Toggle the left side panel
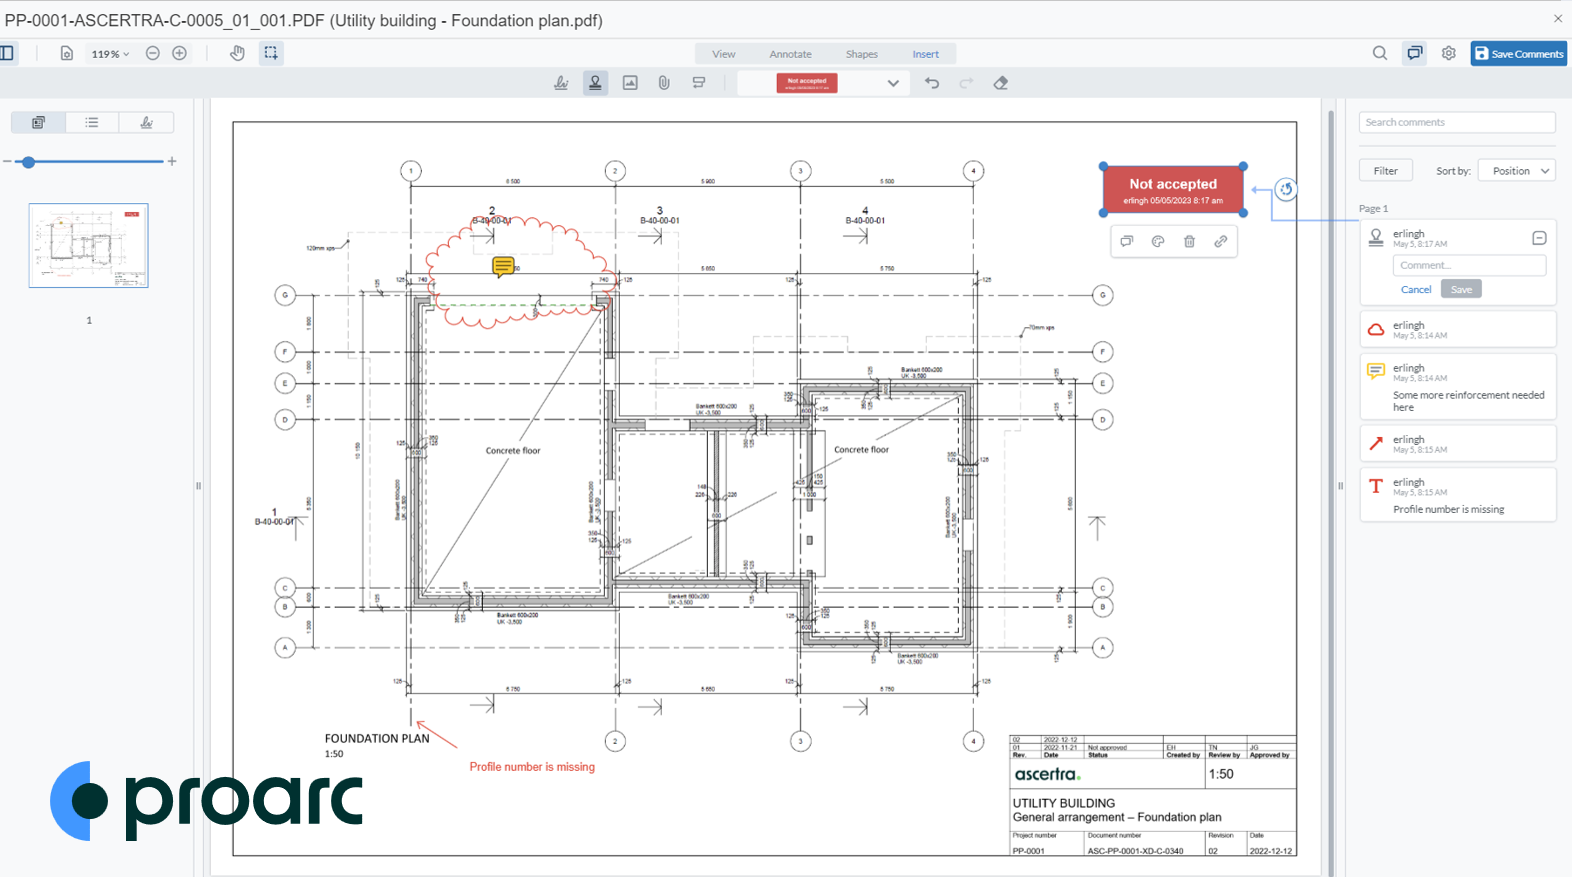The image size is (1572, 877). click(7, 53)
